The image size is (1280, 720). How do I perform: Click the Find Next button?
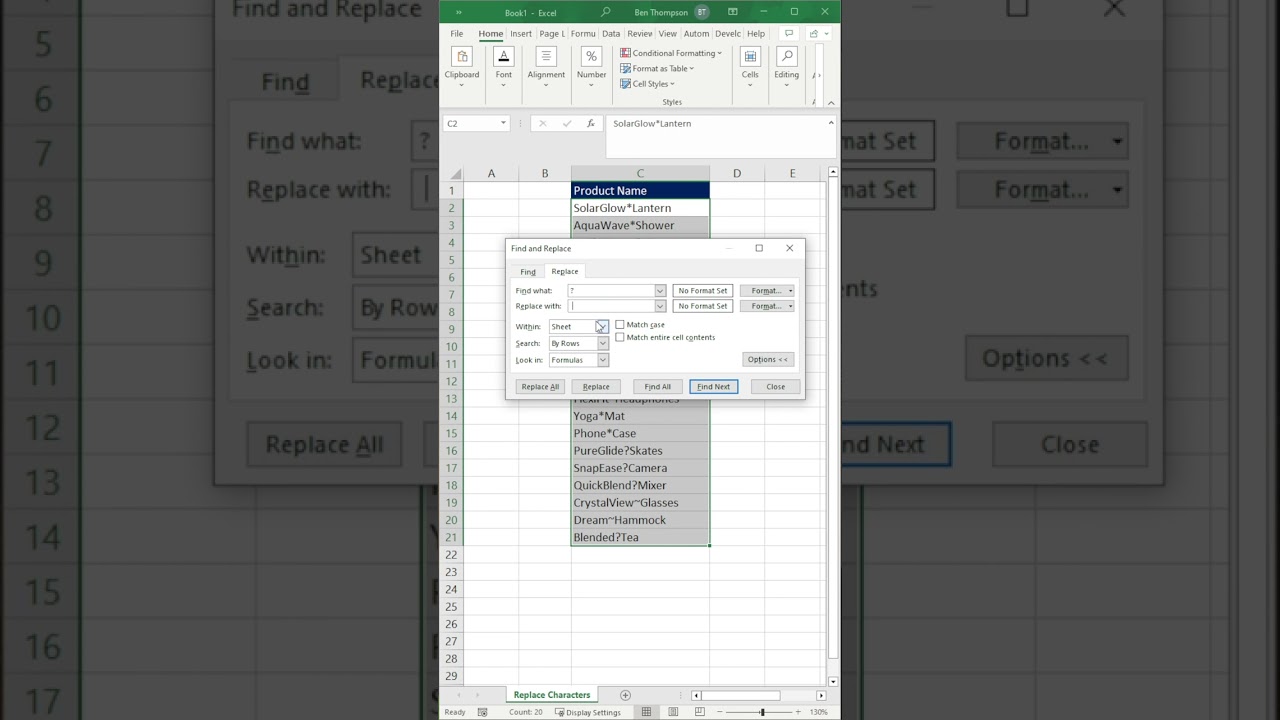coord(714,387)
